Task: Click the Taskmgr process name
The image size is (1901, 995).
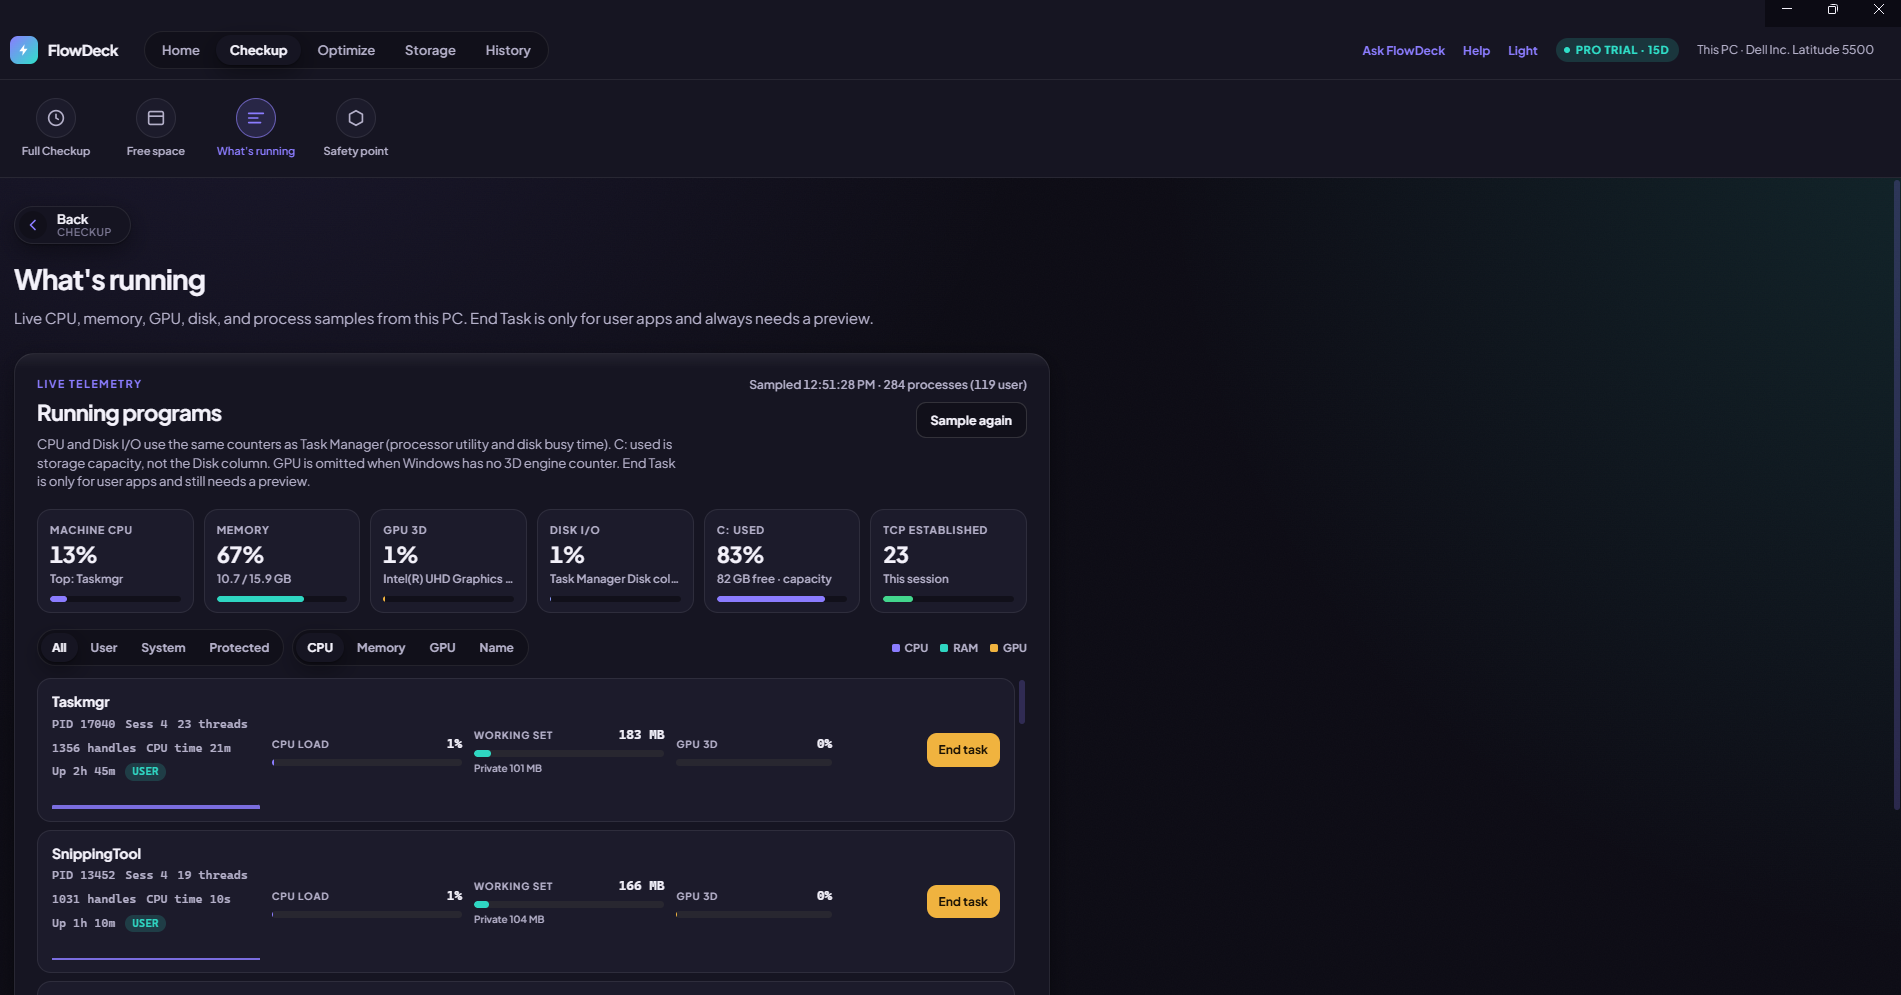Action: 81,702
